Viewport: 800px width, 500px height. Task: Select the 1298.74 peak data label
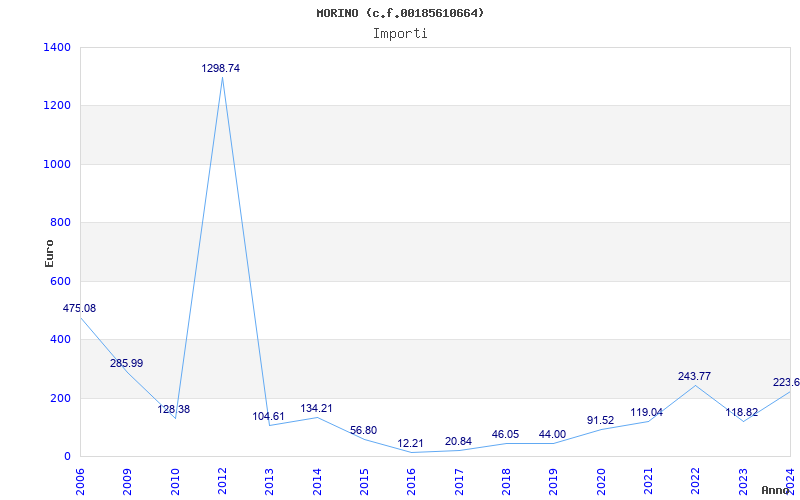point(220,68)
